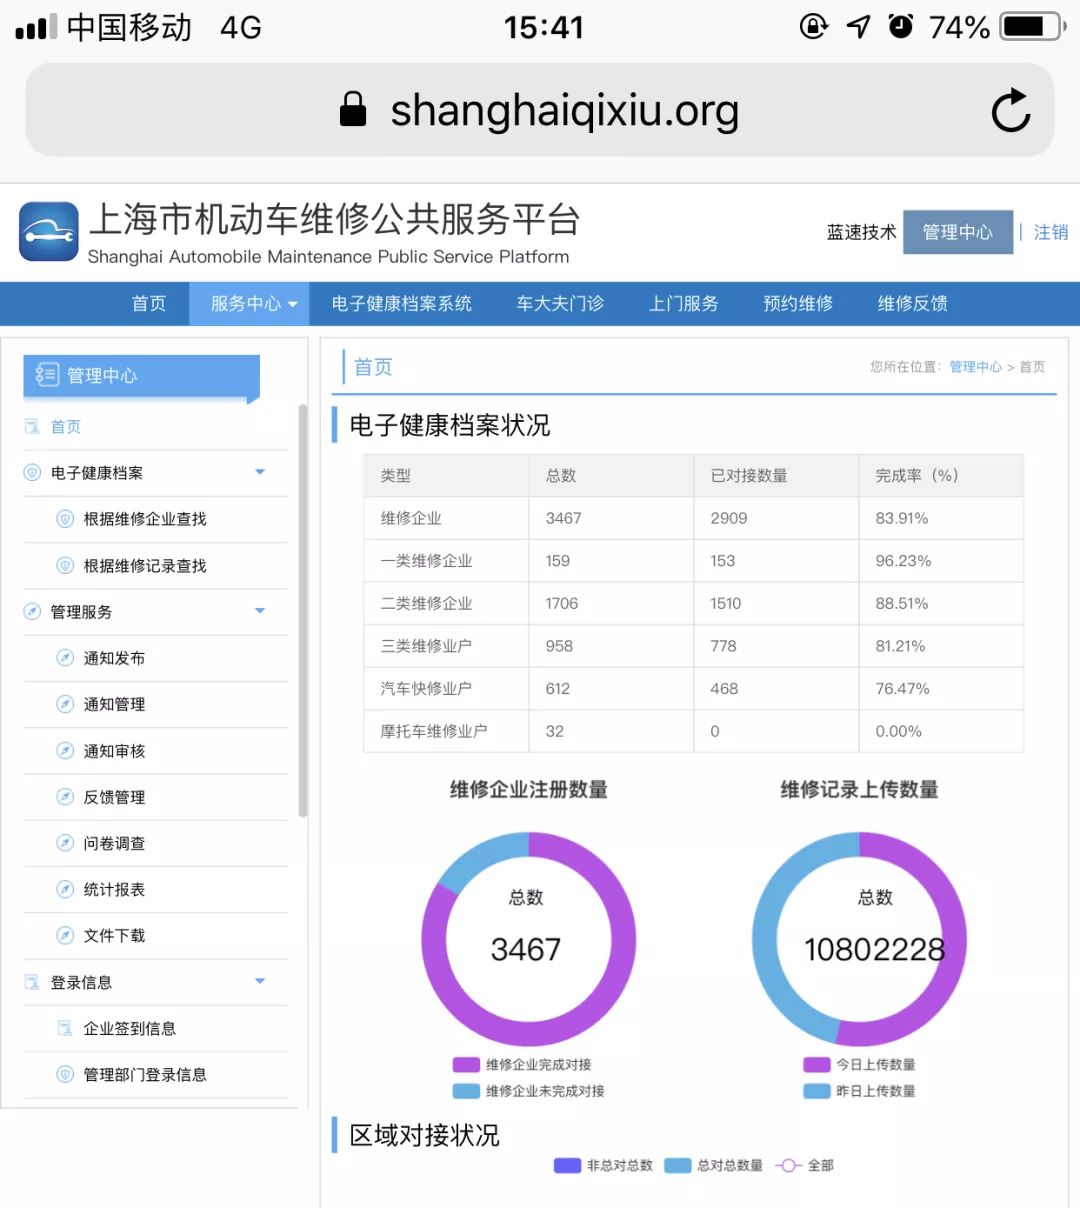
Task: Click the 注销 logout link
Action: pos(1051,231)
